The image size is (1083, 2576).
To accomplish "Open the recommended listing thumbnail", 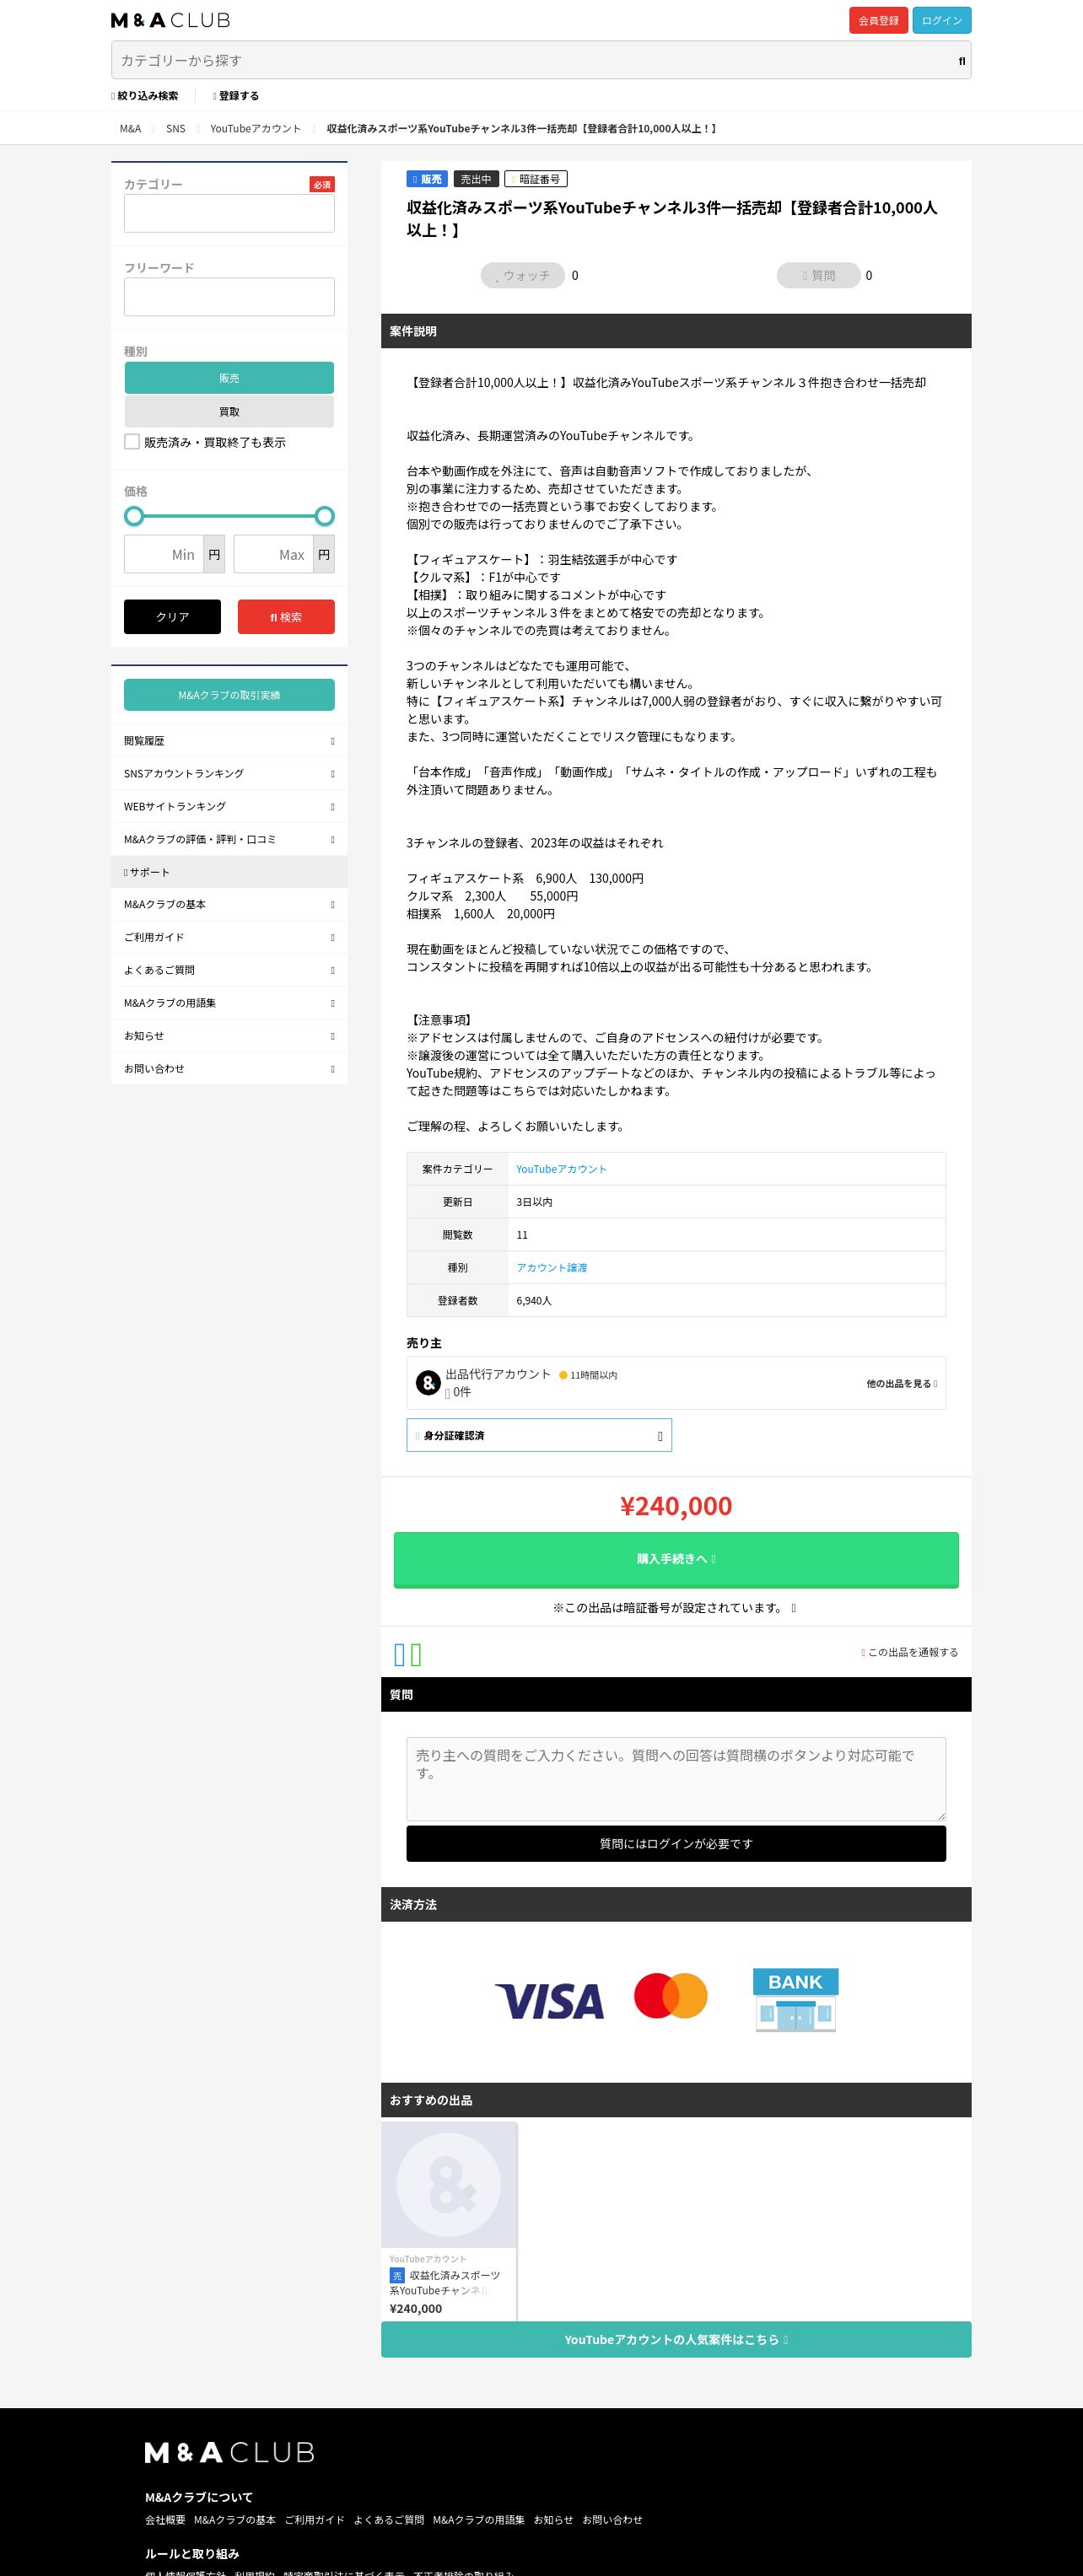I will 449,2184.
